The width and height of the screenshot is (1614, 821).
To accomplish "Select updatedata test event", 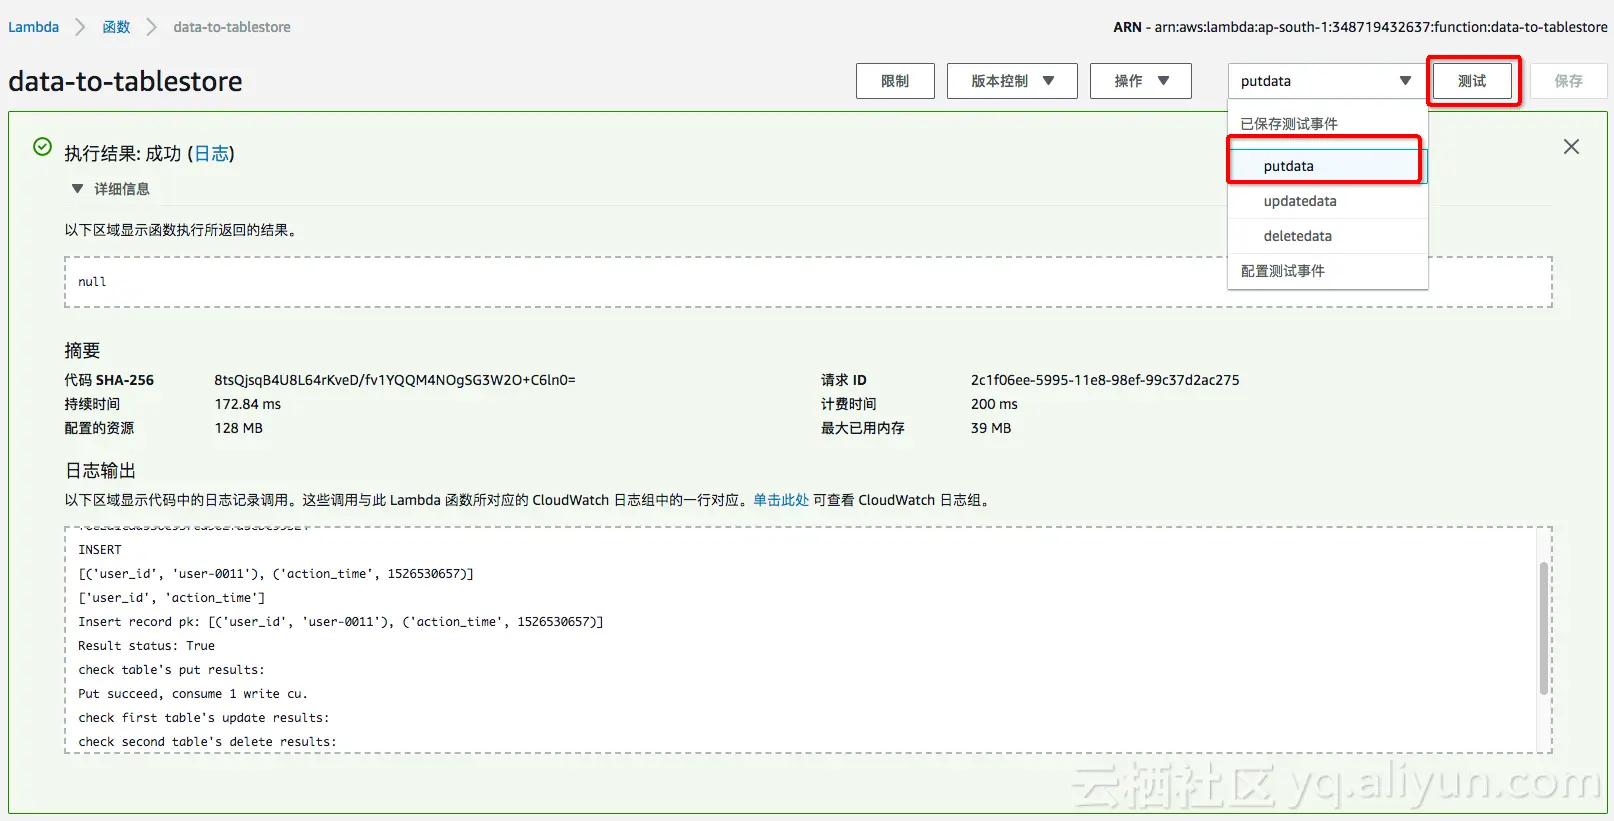I will (1327, 201).
